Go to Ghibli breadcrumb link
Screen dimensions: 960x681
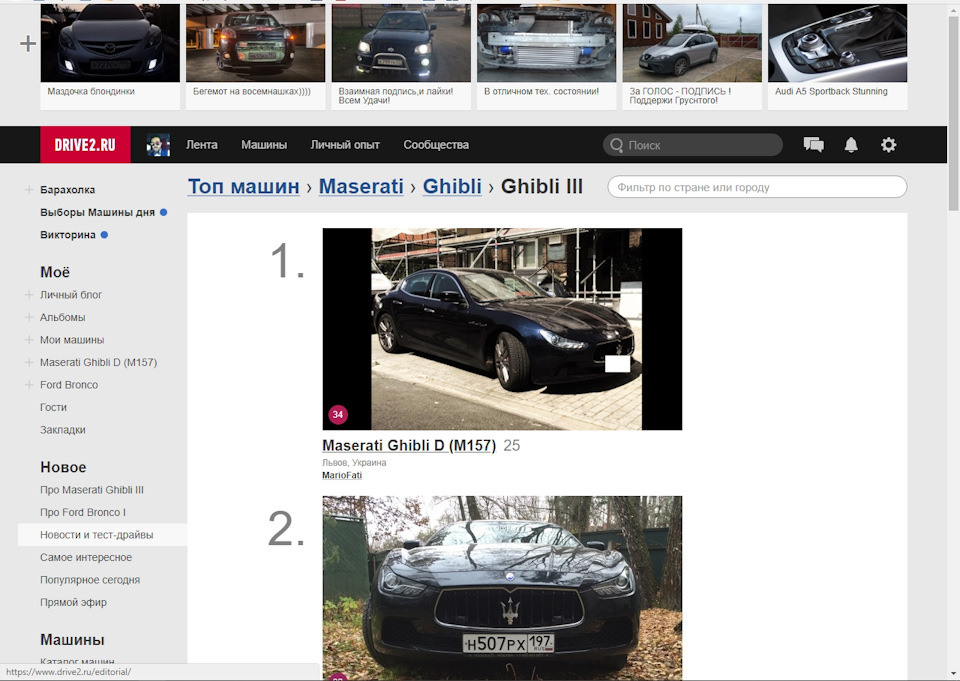[452, 186]
